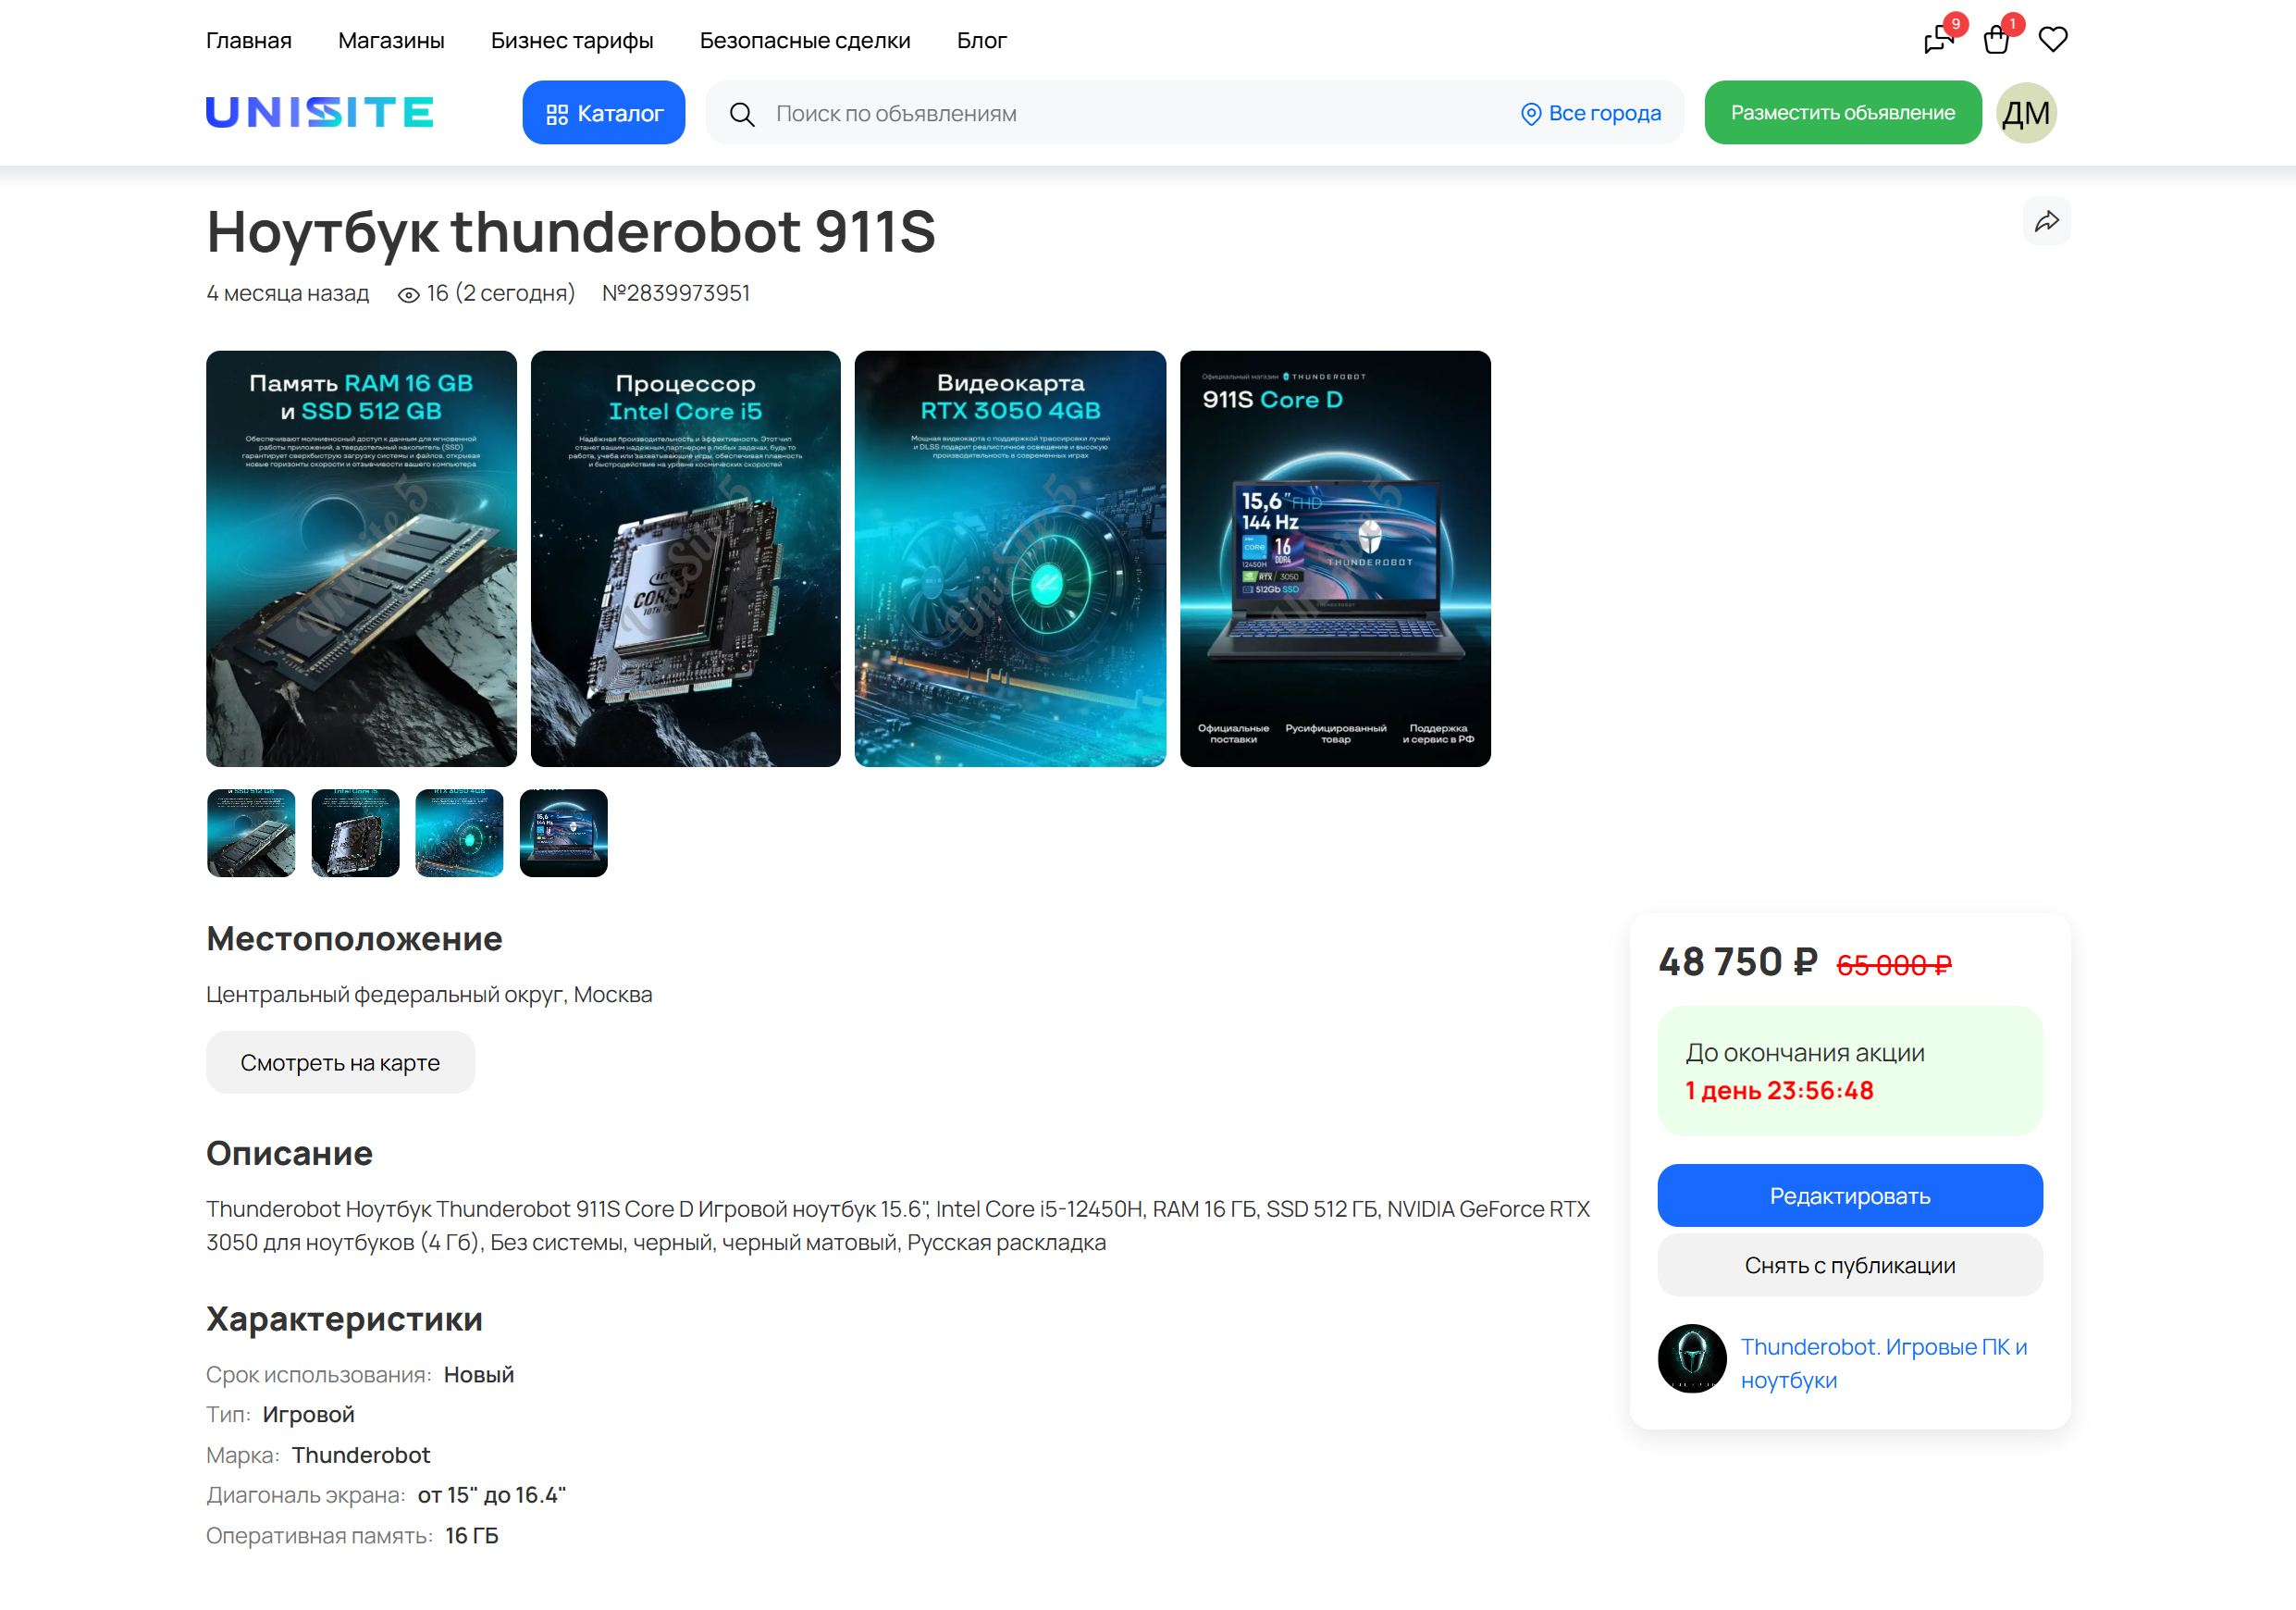Open Магазины in top navigation
This screenshot has width=2296, height=1610.
pyautogui.click(x=391, y=41)
